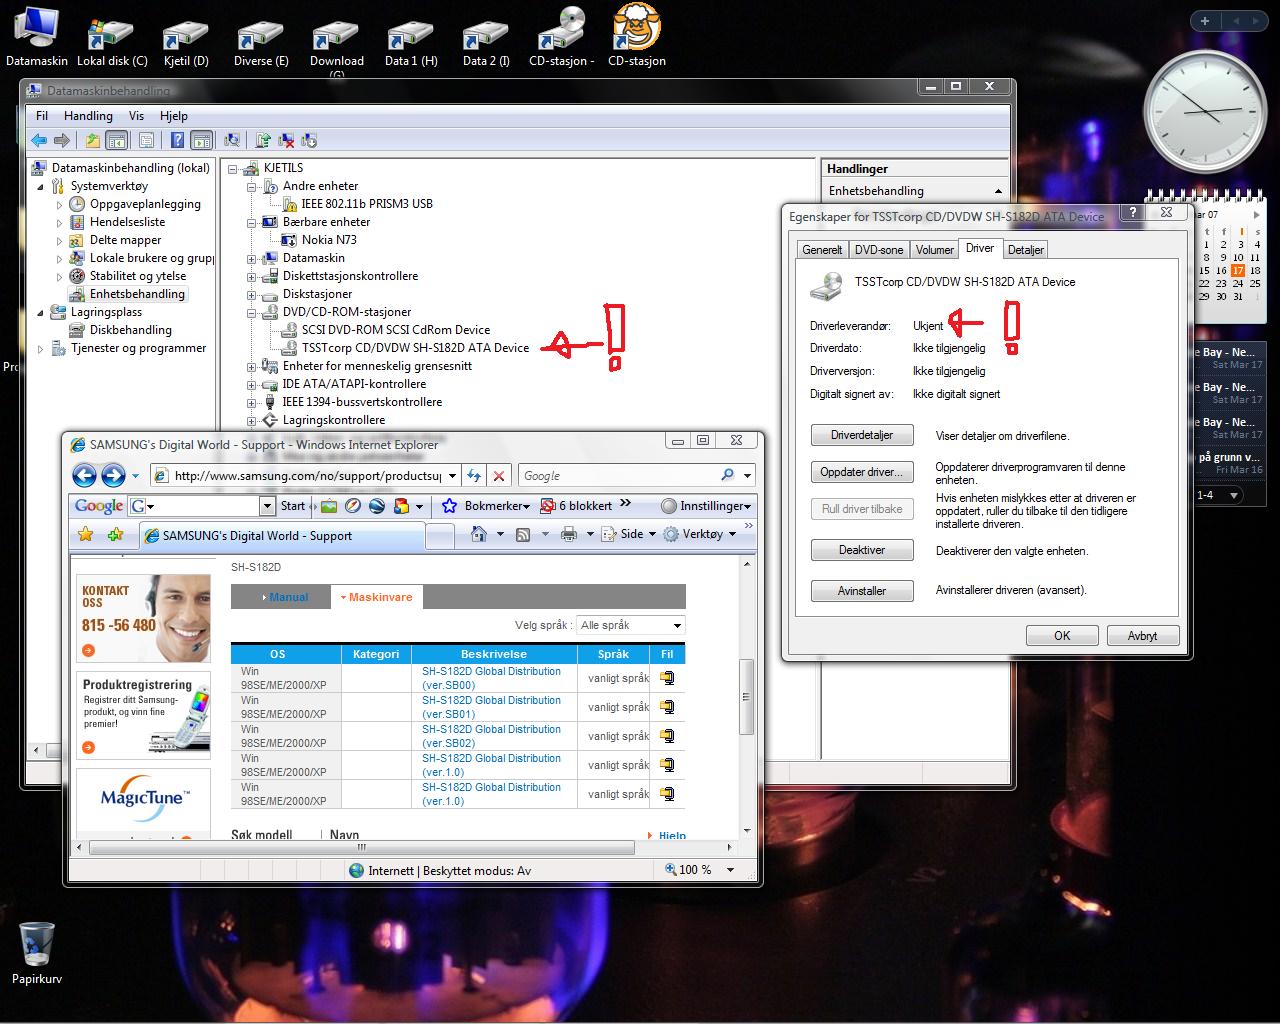Click the IE Google search input field
Screen dimensions: 1280x1024
[620, 476]
